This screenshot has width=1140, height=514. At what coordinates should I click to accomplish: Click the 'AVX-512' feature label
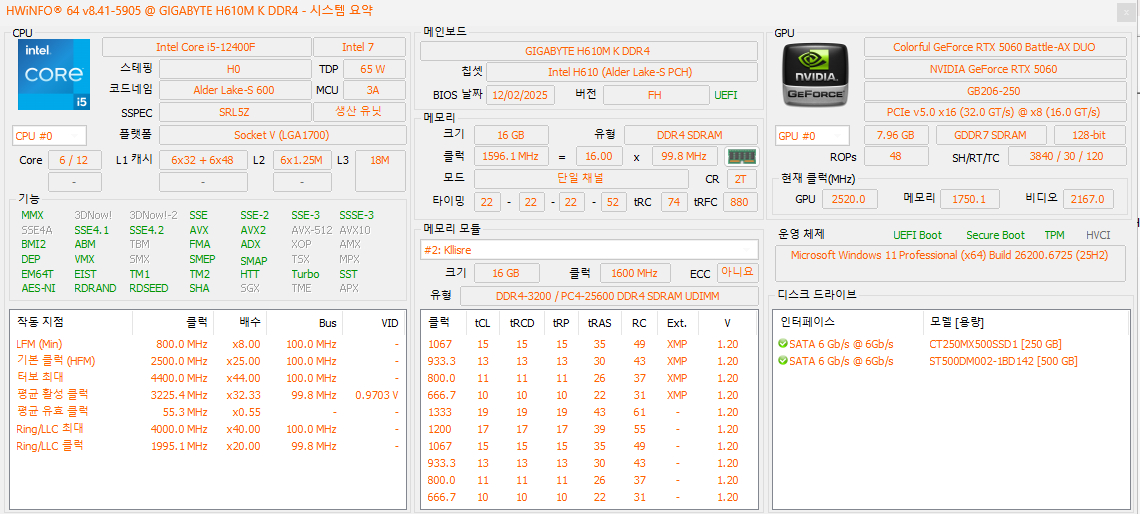(x=312, y=230)
